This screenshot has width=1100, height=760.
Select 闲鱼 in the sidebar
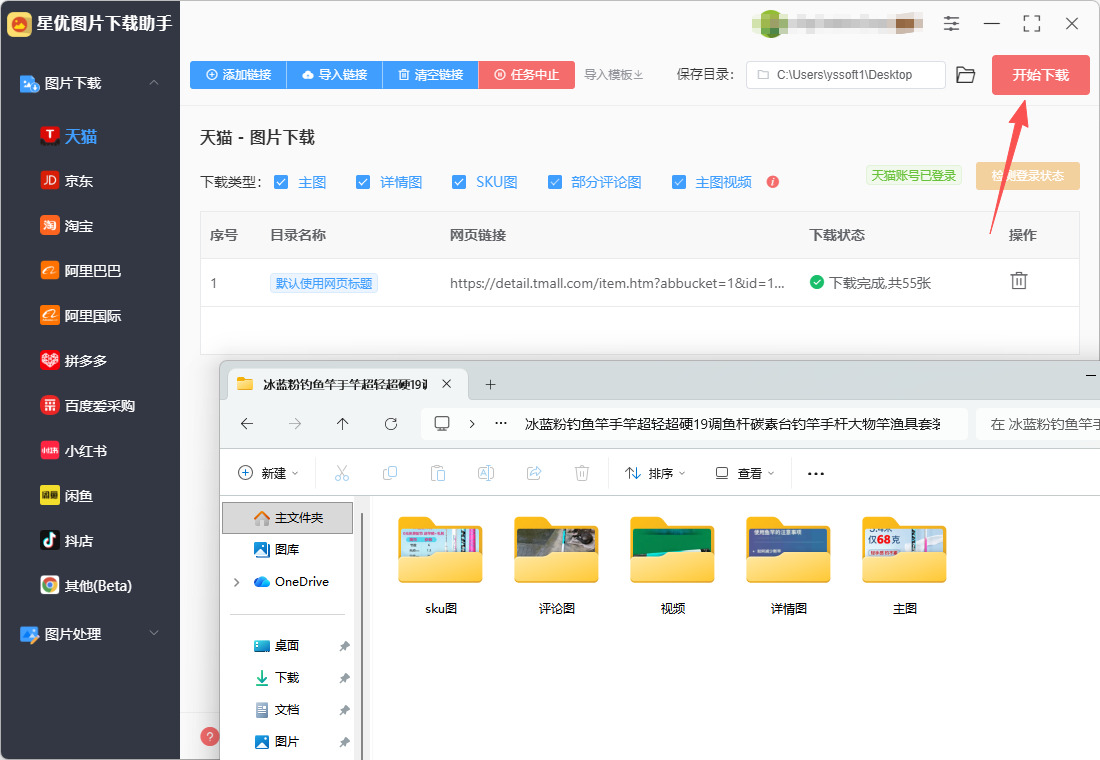pos(67,495)
